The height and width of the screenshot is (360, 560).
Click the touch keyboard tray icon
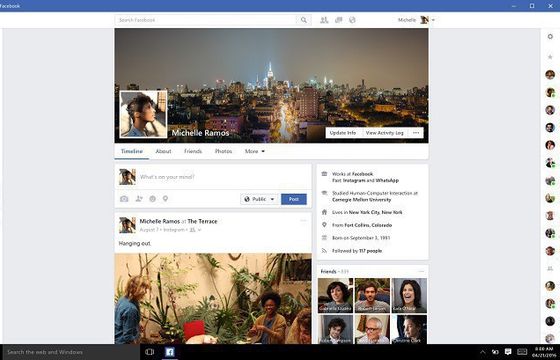click(522, 352)
